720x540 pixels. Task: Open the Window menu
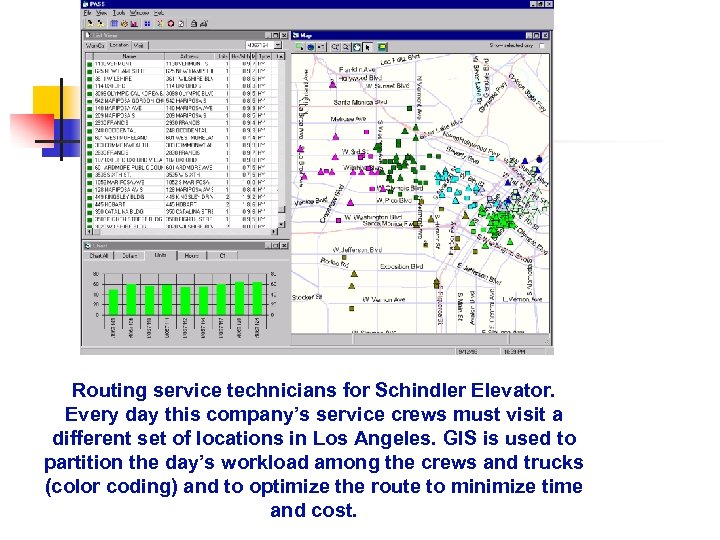coord(139,13)
